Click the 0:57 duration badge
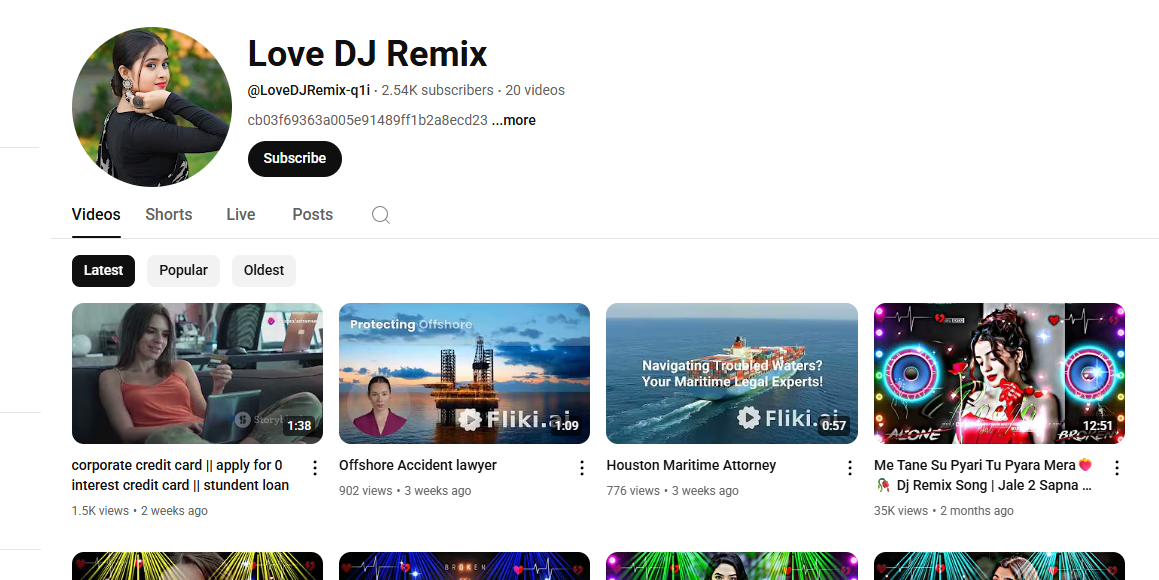Viewport: 1159px width, 580px height. (x=834, y=426)
